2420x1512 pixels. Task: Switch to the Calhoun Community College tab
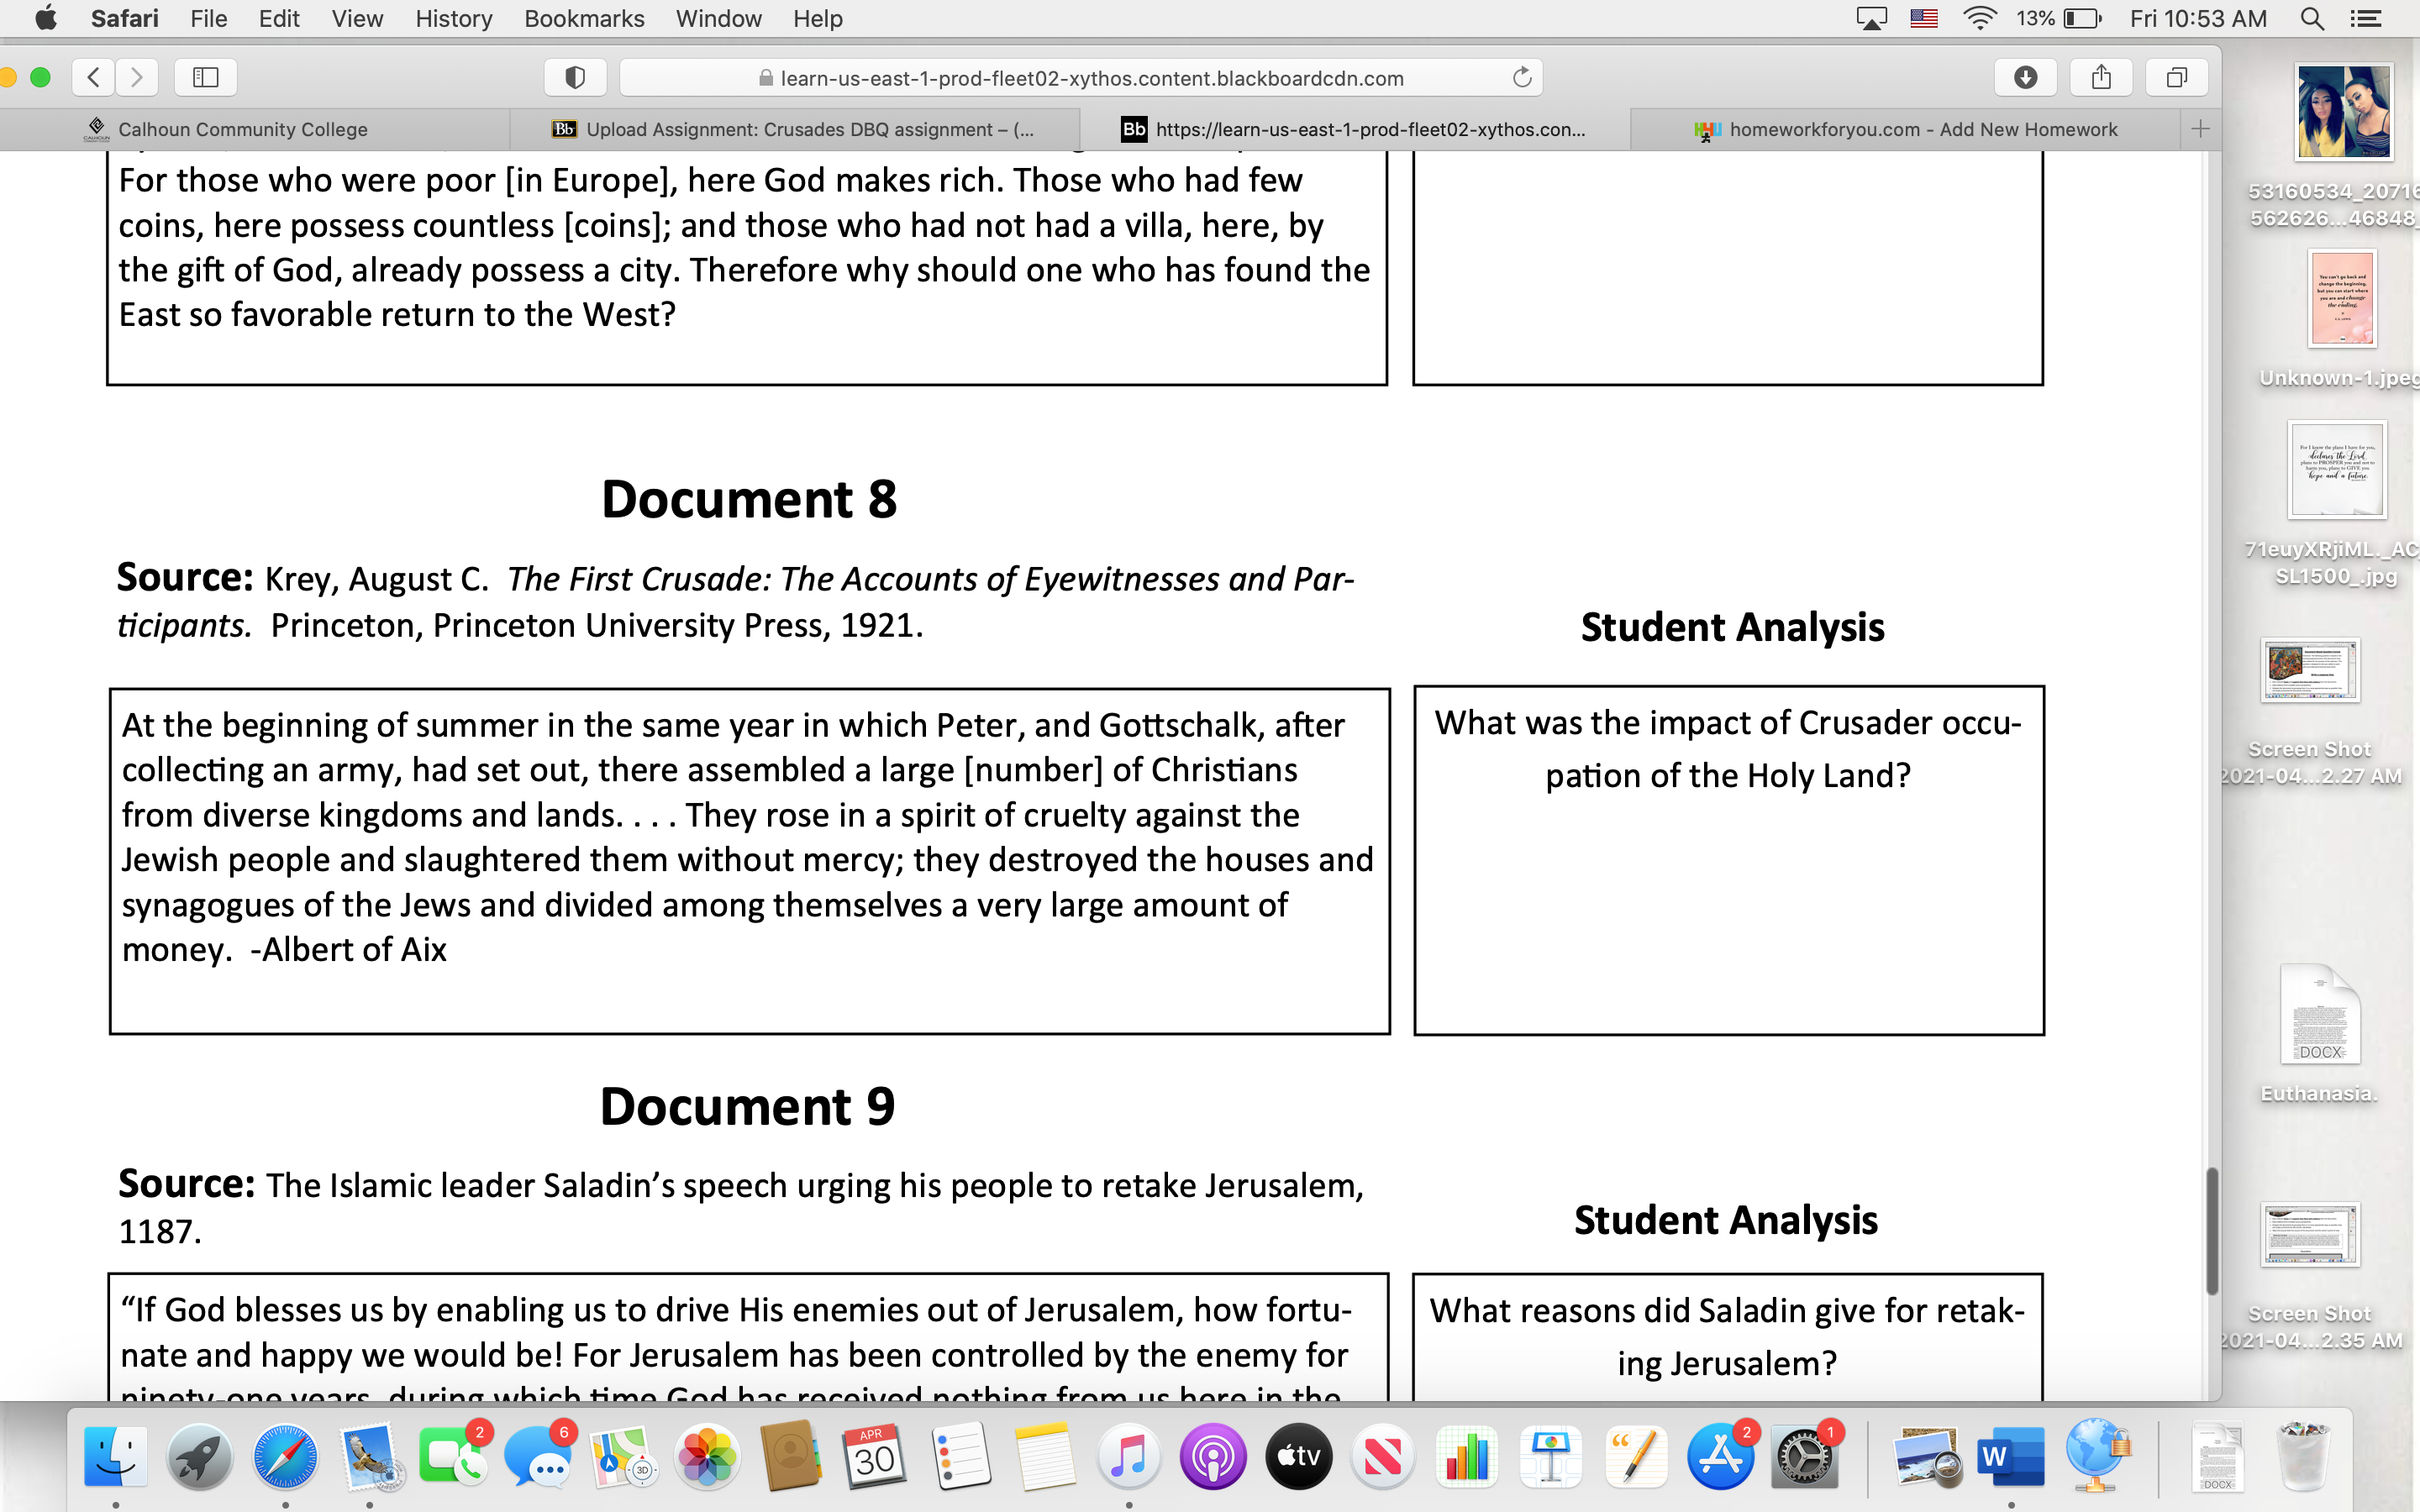pos(242,129)
